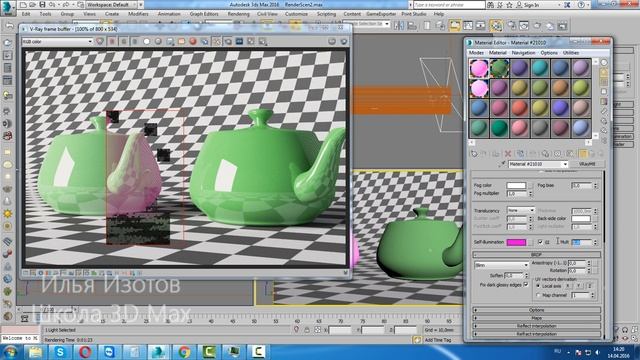Click Add Time Tag in status bar
This screenshot has height=360, width=640.
pos(438,340)
